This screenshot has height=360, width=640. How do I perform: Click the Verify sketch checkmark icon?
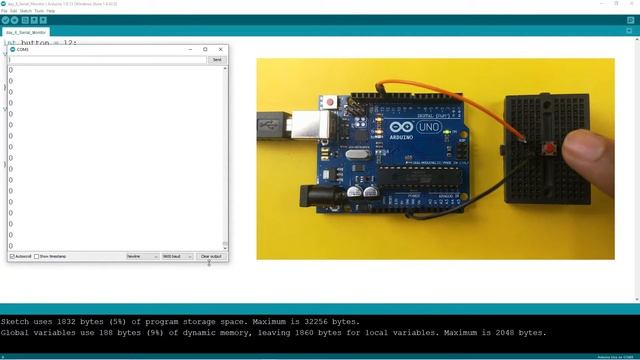pyautogui.click(x=5, y=20)
